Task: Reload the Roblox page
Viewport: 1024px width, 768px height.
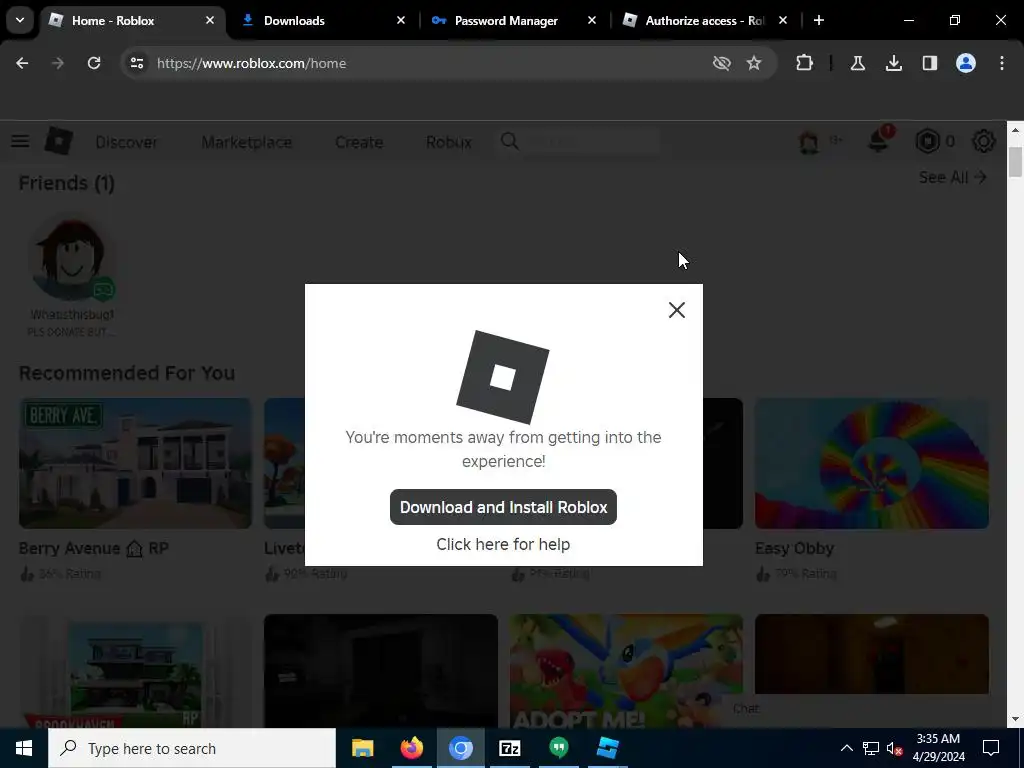Action: point(94,63)
